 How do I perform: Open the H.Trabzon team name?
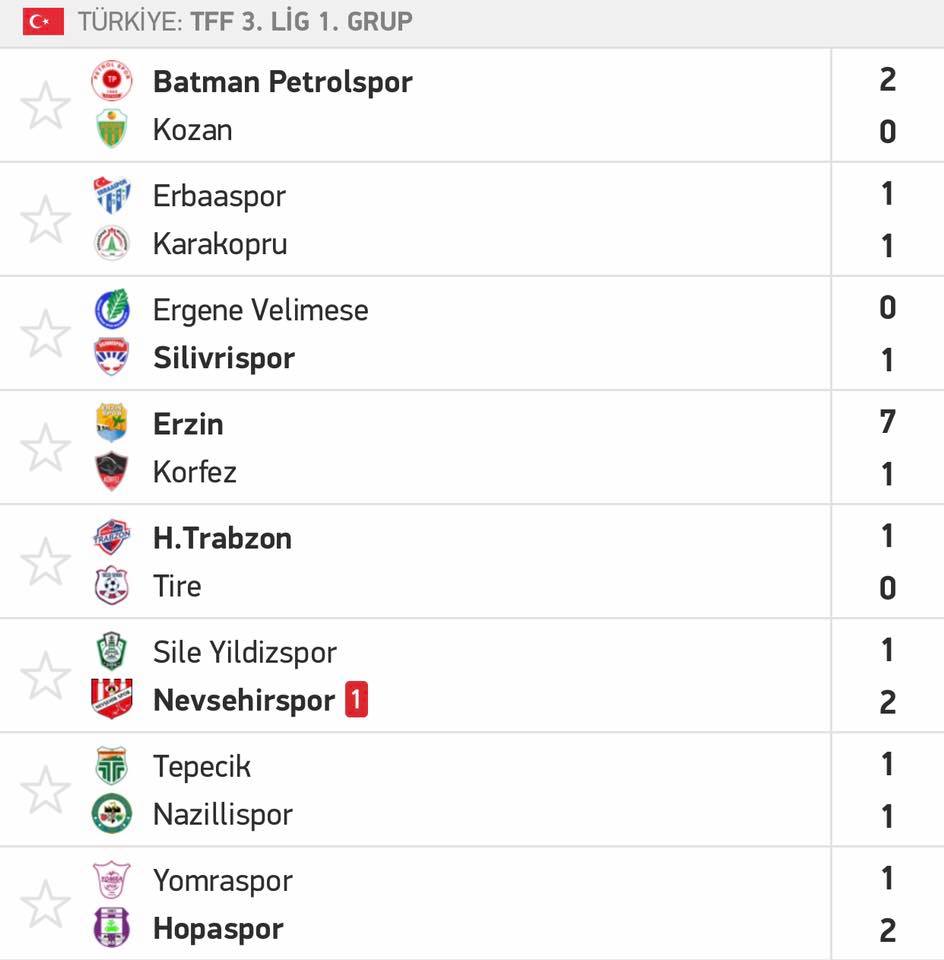[222, 538]
